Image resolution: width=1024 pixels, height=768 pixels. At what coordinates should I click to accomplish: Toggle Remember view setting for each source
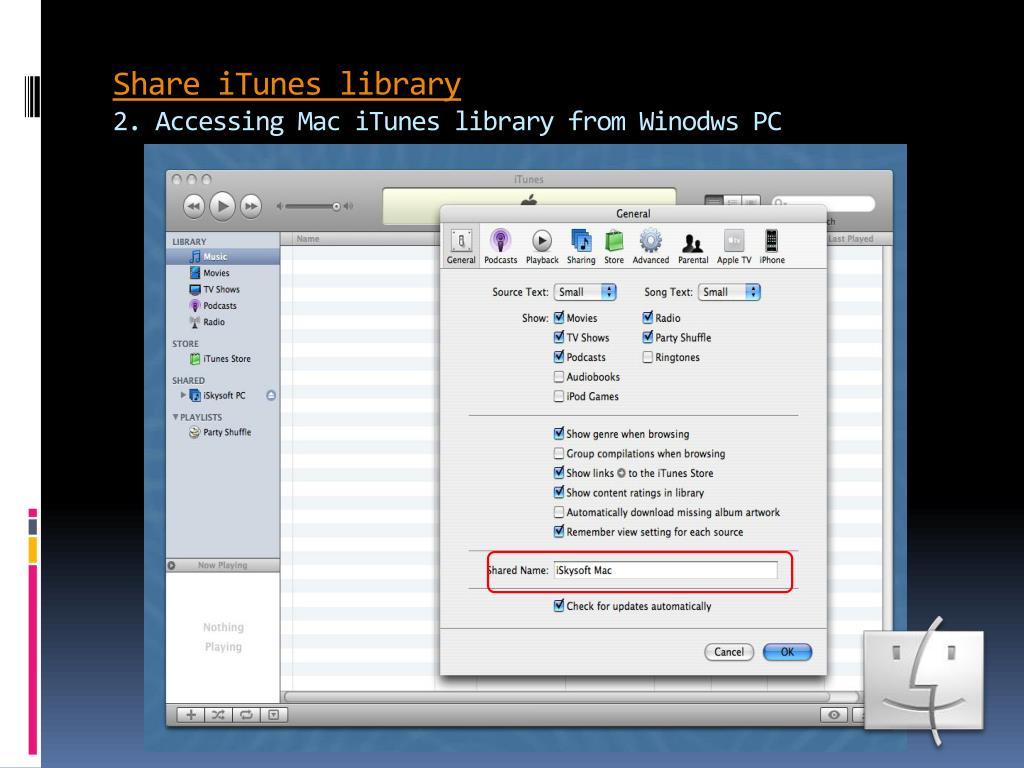click(559, 532)
